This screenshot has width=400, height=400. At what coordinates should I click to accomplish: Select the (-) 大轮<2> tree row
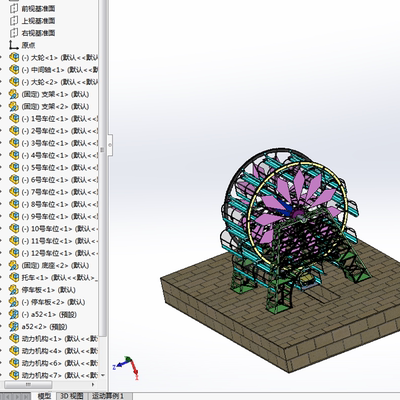(x=53, y=82)
